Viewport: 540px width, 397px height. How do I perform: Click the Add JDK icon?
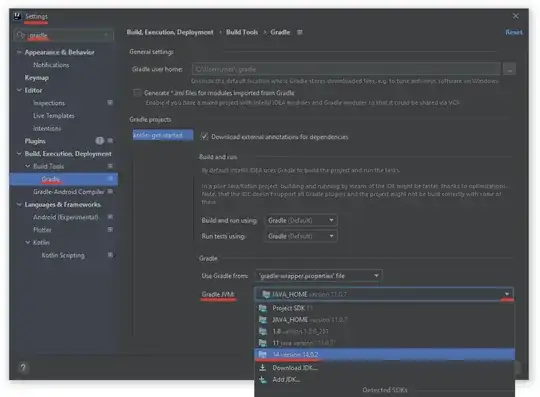[x=262, y=379]
